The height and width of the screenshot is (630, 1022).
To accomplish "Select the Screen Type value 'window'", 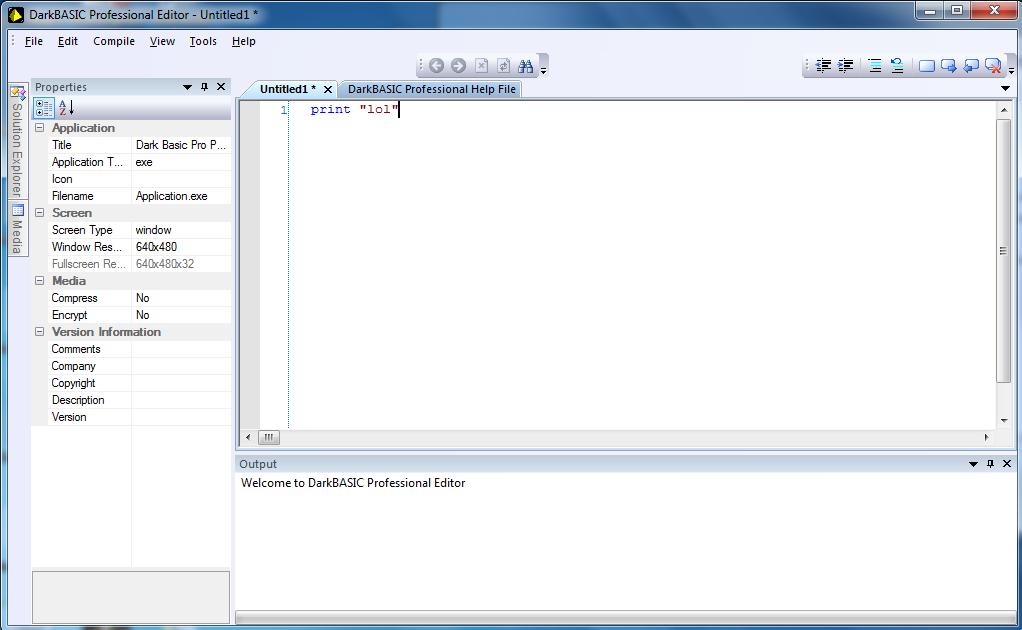I will [181, 230].
